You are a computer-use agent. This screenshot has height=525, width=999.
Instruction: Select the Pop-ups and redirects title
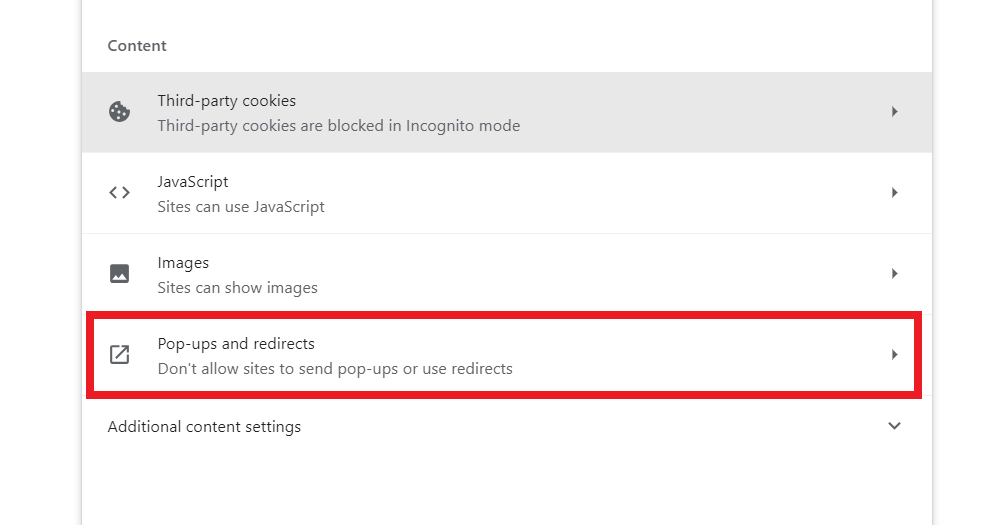point(236,344)
